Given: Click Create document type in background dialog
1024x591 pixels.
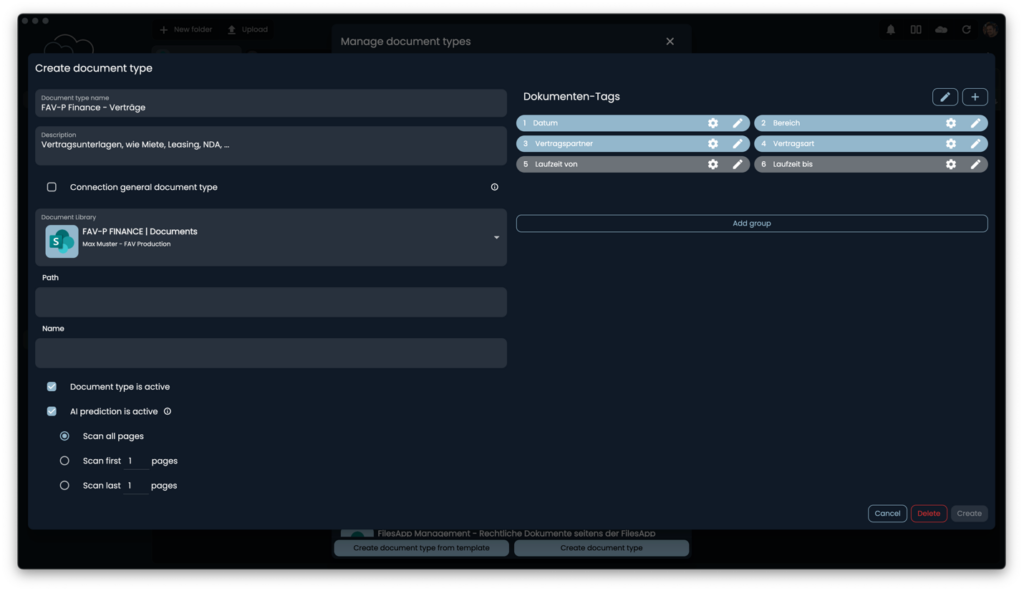Looking at the screenshot, I should click(601, 548).
